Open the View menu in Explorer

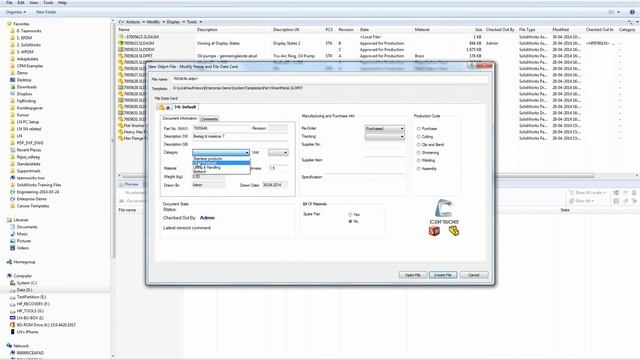(x=34, y=3)
